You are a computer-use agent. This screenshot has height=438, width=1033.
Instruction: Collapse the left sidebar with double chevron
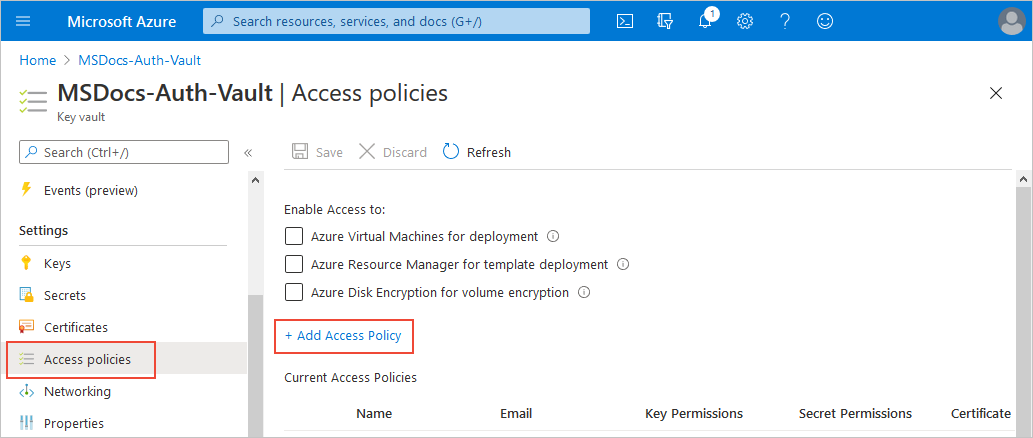(248, 153)
